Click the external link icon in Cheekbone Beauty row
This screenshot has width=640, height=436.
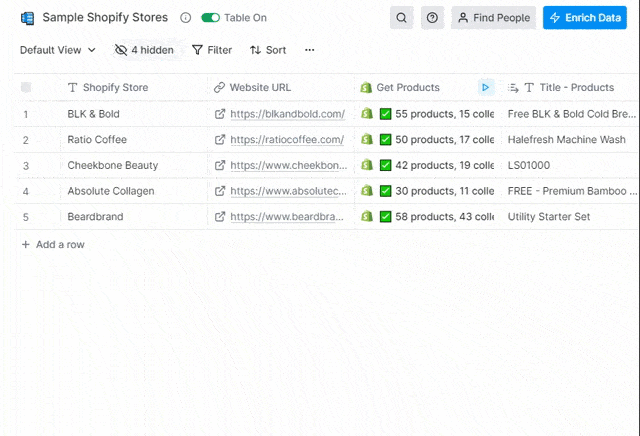[220, 165]
